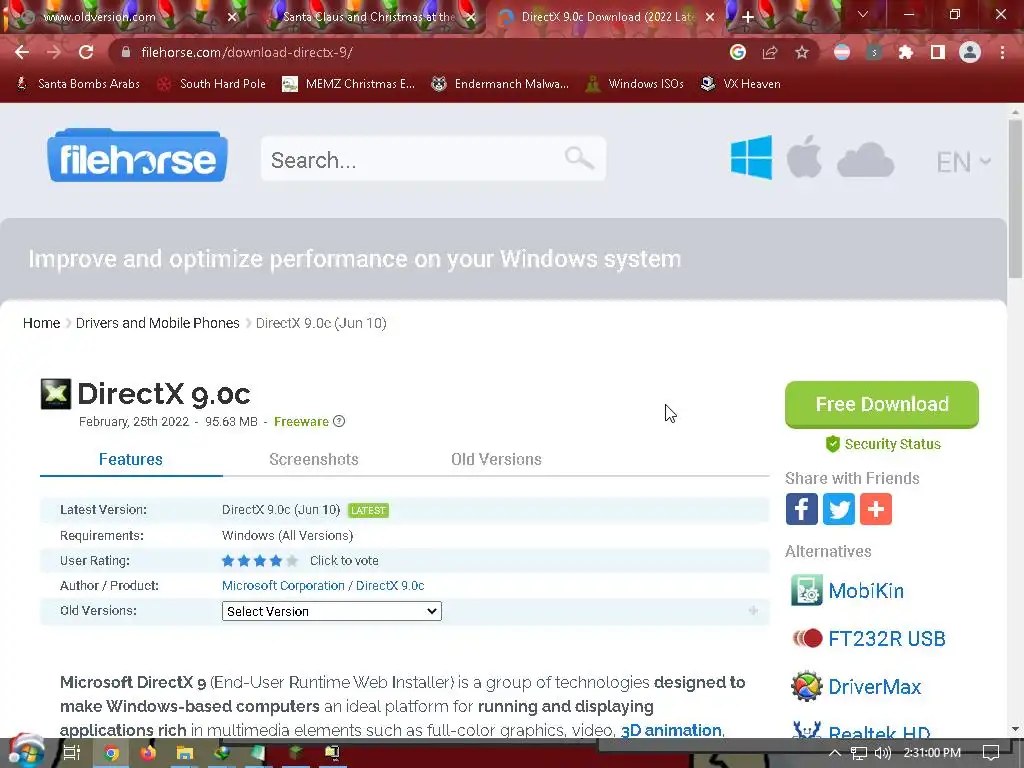The height and width of the screenshot is (768, 1024).
Task: Click the page vertical scrollbar thumb
Action: 1015,200
